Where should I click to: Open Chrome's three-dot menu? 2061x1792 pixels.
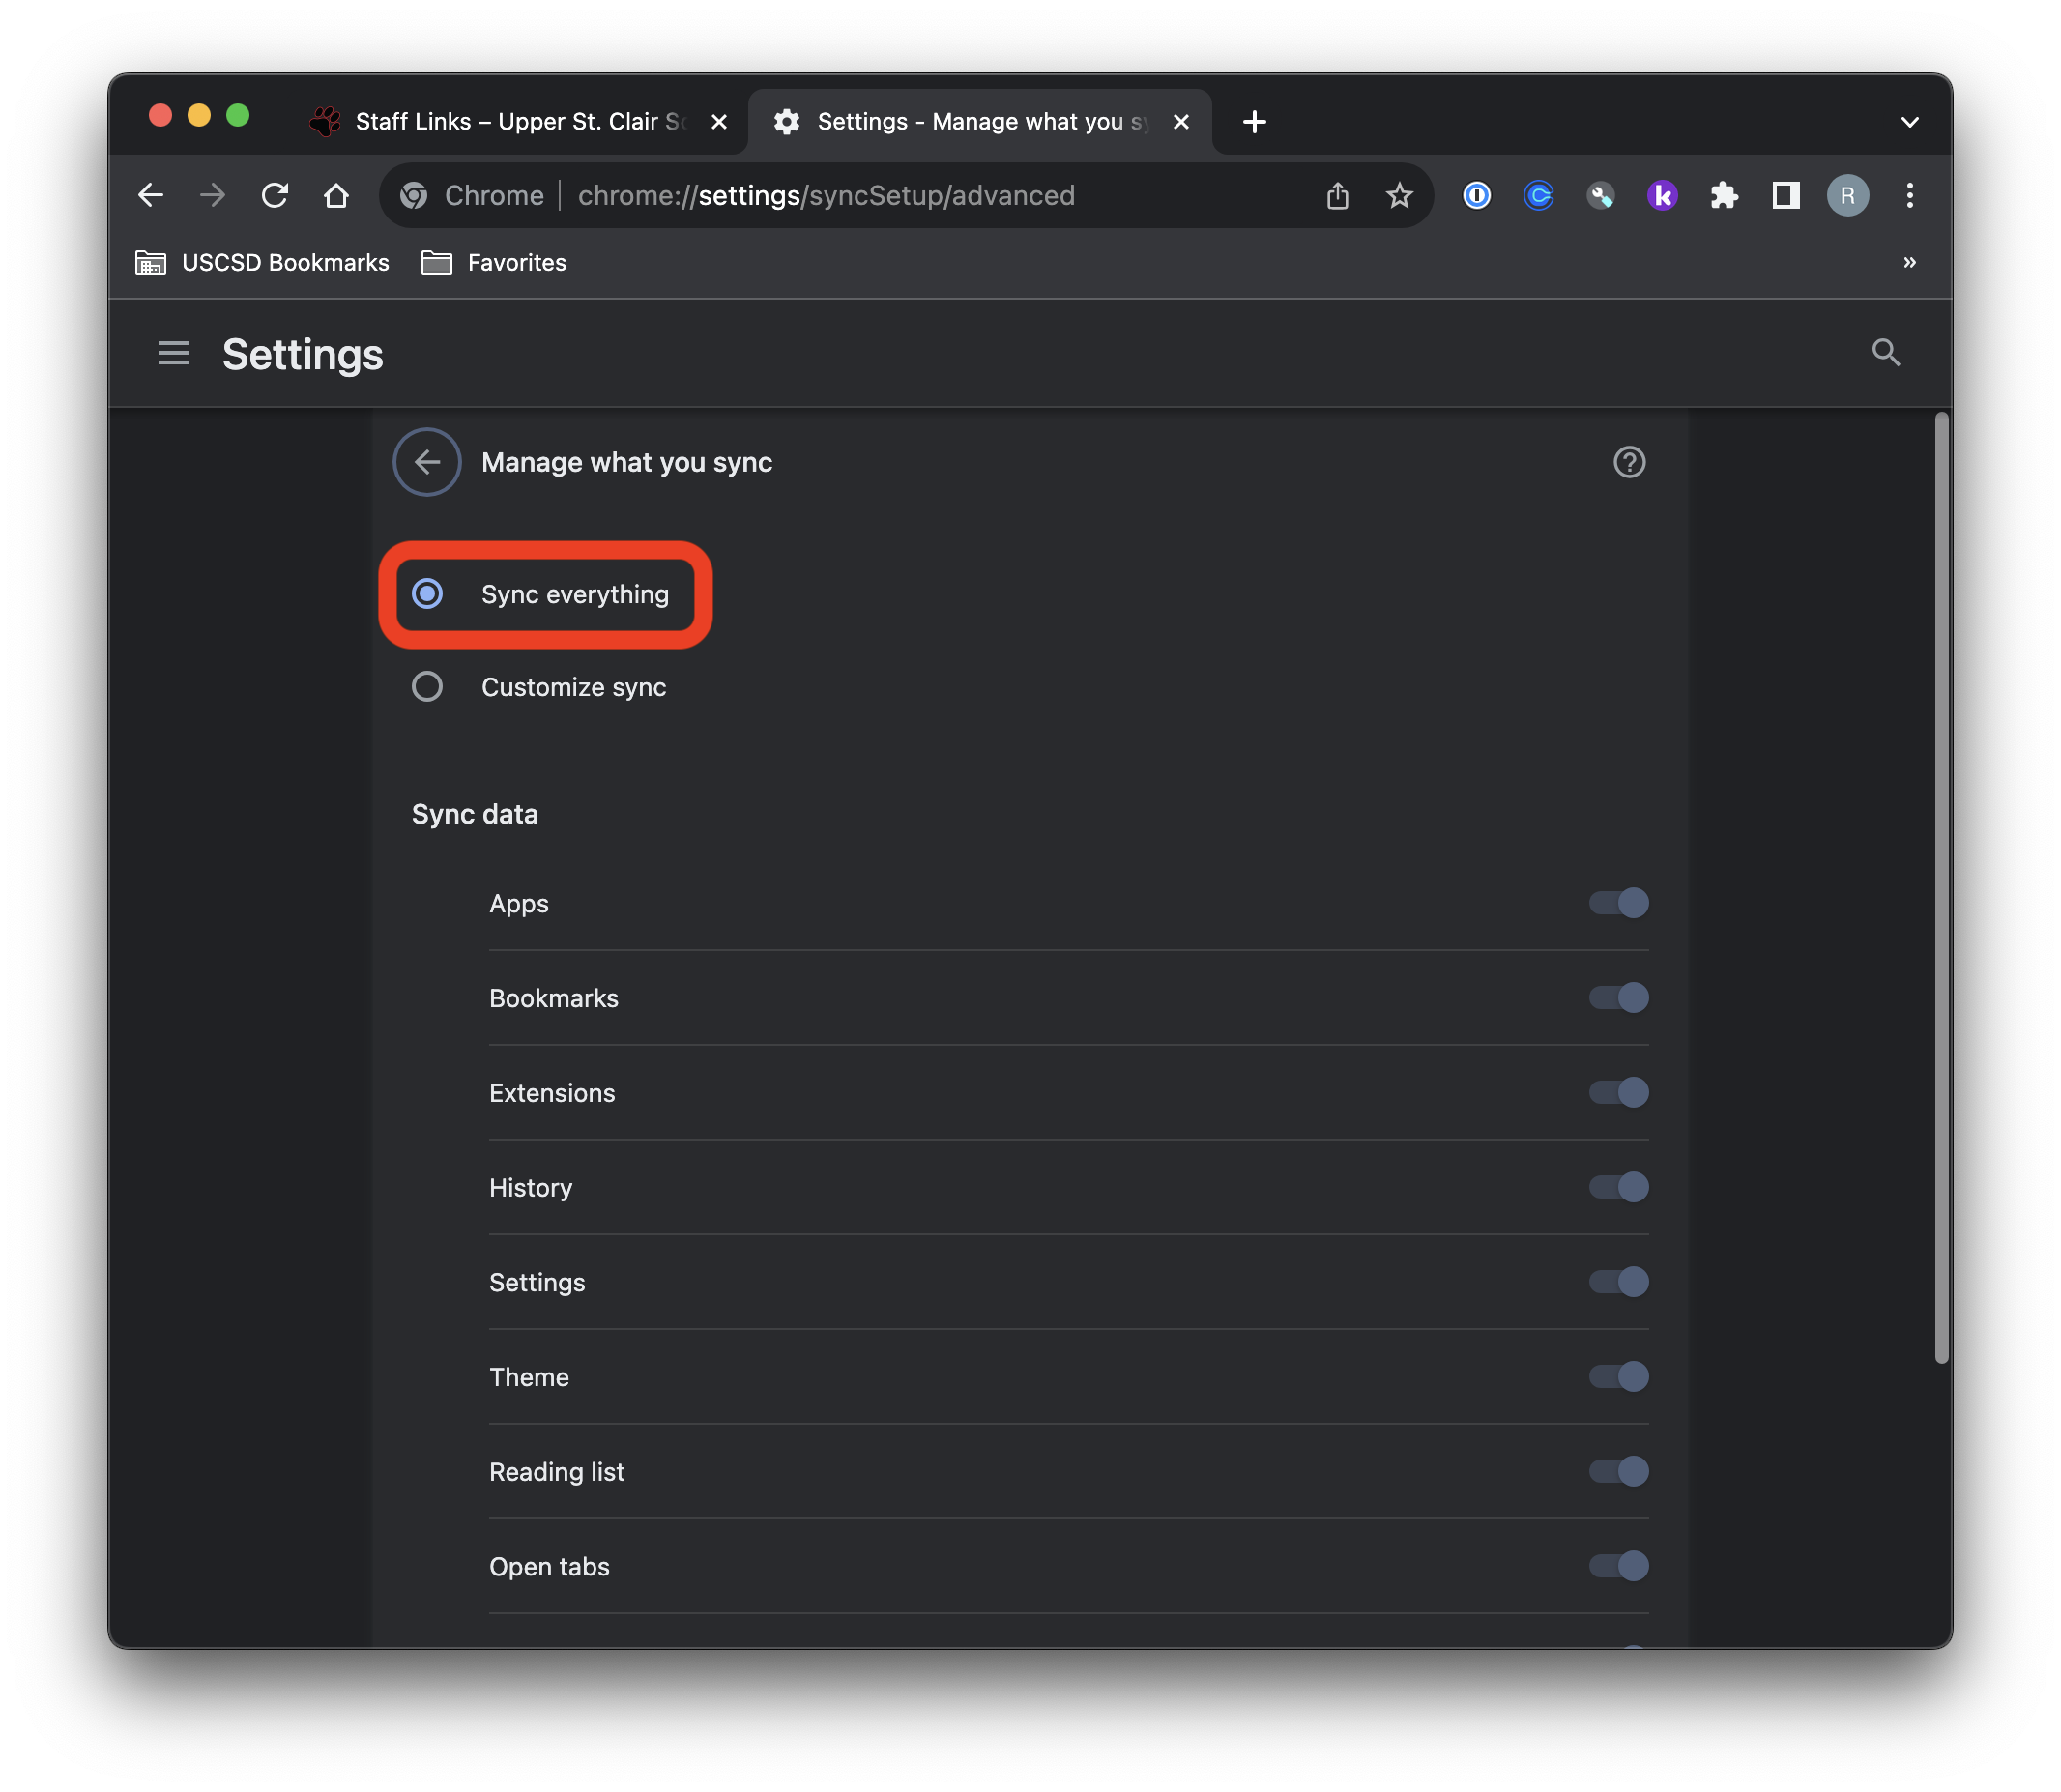pos(1910,195)
